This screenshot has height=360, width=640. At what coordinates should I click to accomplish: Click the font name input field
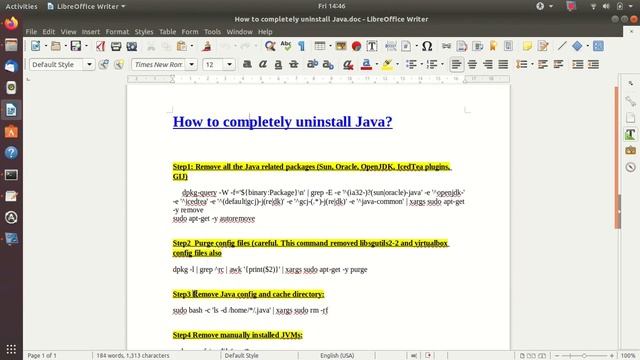[x=159, y=64]
